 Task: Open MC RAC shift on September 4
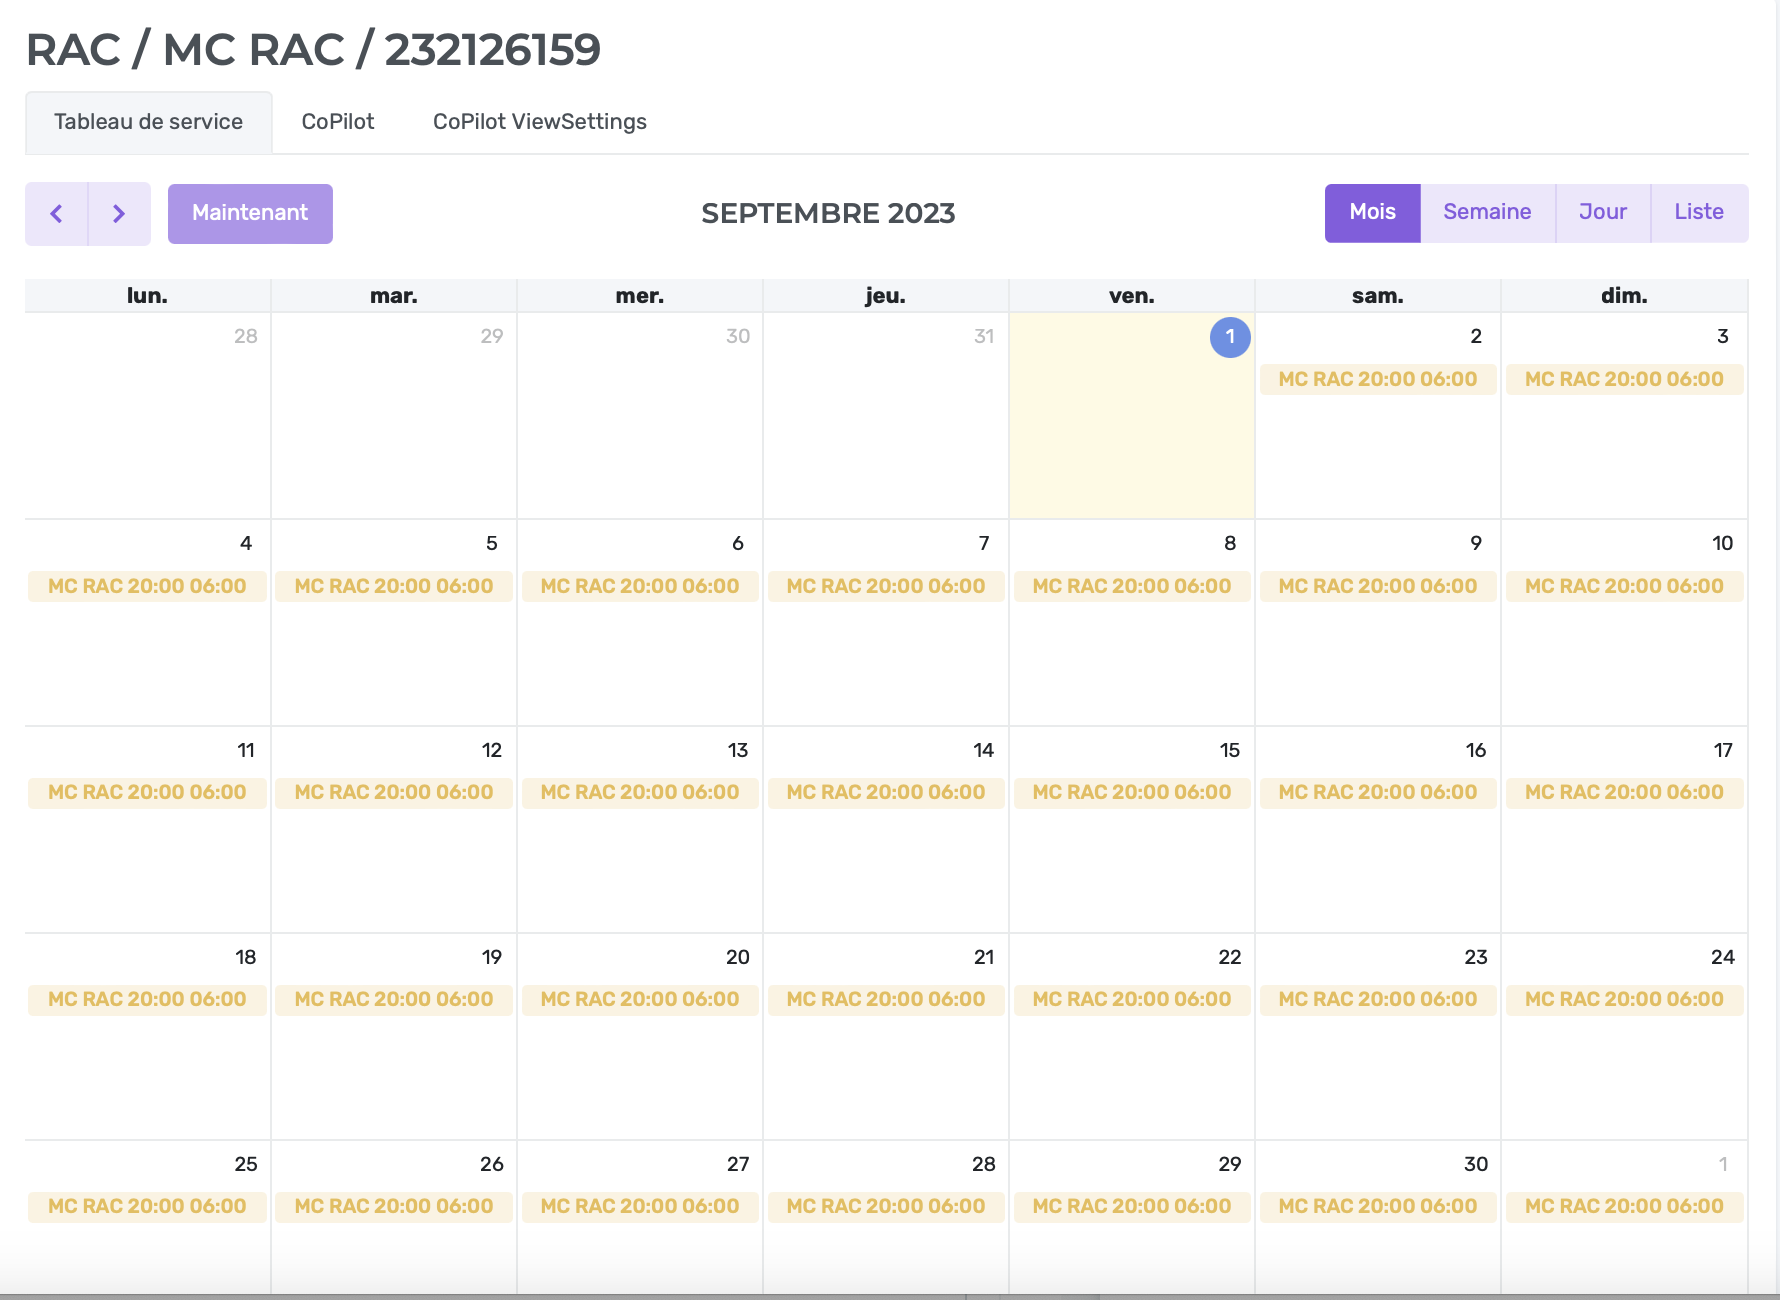147,586
